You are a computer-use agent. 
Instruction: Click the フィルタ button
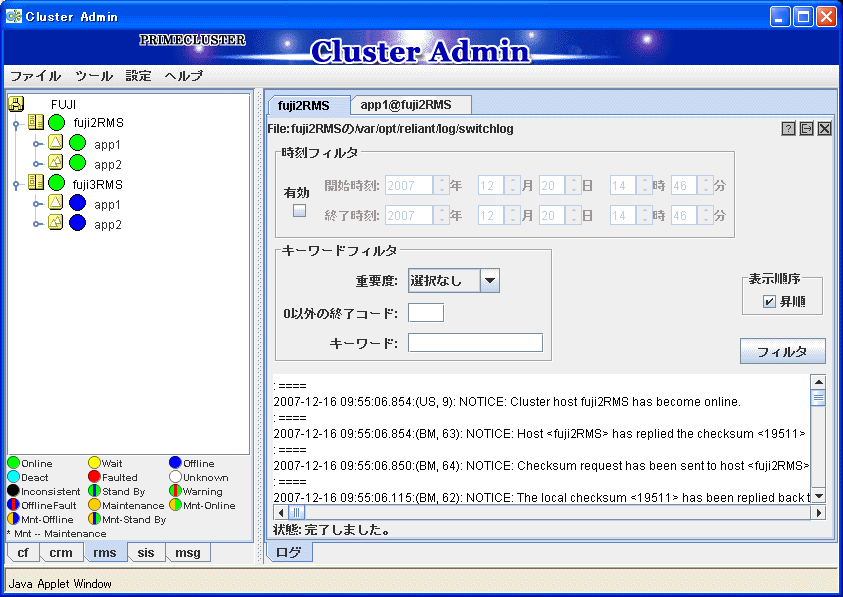click(x=782, y=351)
